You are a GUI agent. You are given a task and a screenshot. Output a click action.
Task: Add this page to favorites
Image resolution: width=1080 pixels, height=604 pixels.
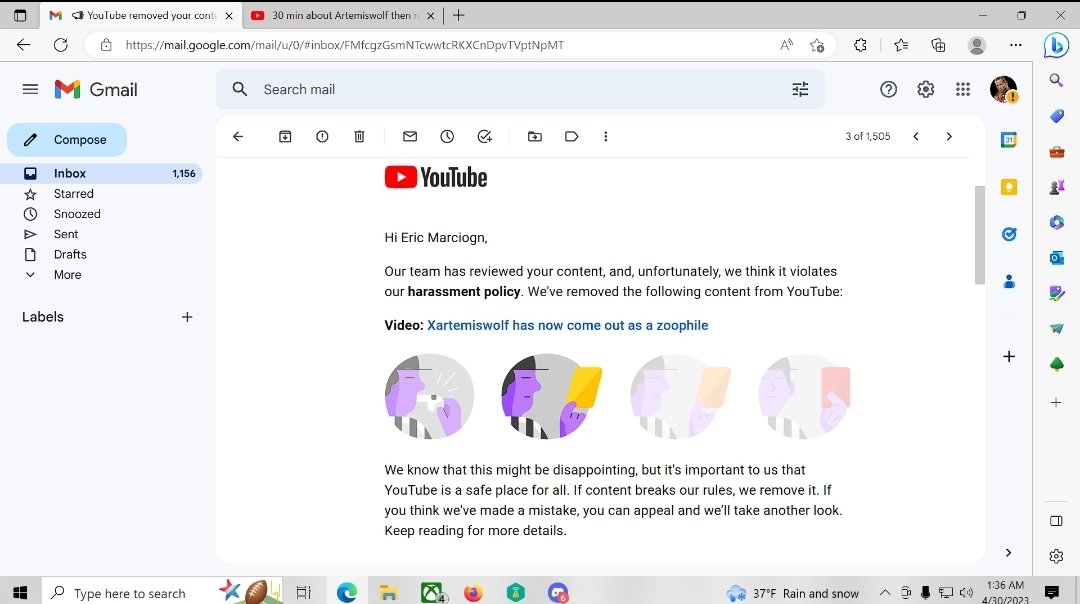click(817, 45)
